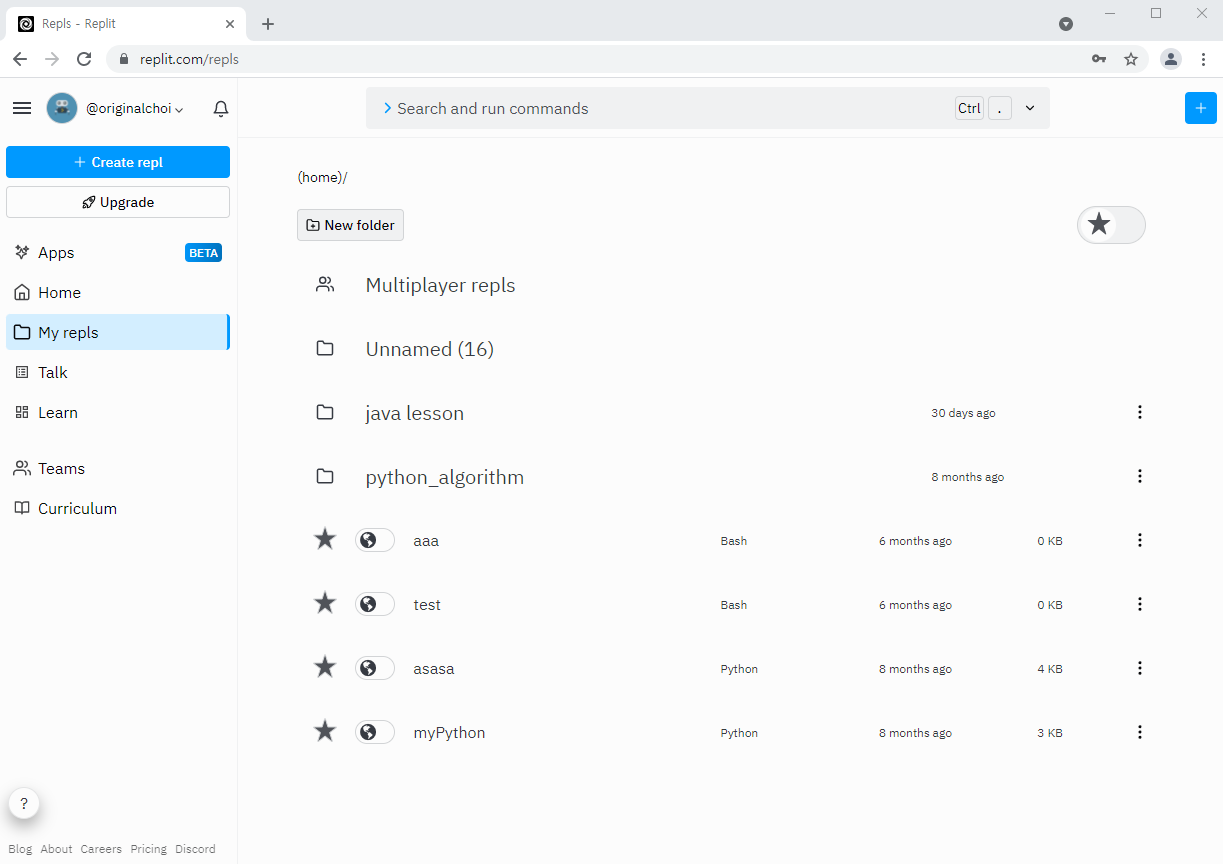Open the About footer link
The image size is (1223, 864).
[56, 849]
